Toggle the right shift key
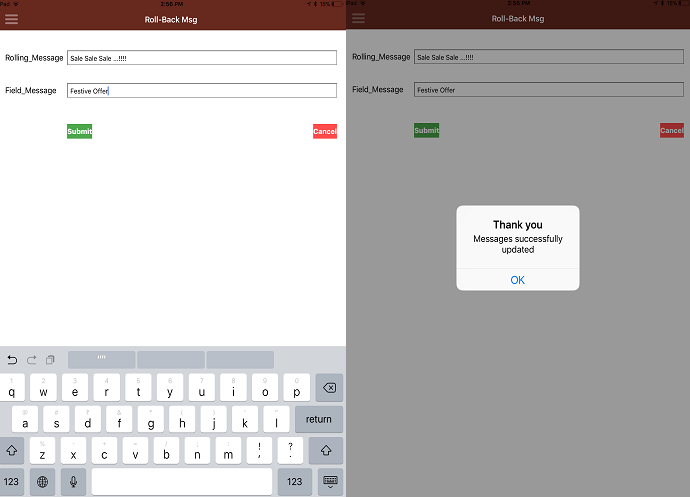This screenshot has width=690, height=497. [x=326, y=450]
